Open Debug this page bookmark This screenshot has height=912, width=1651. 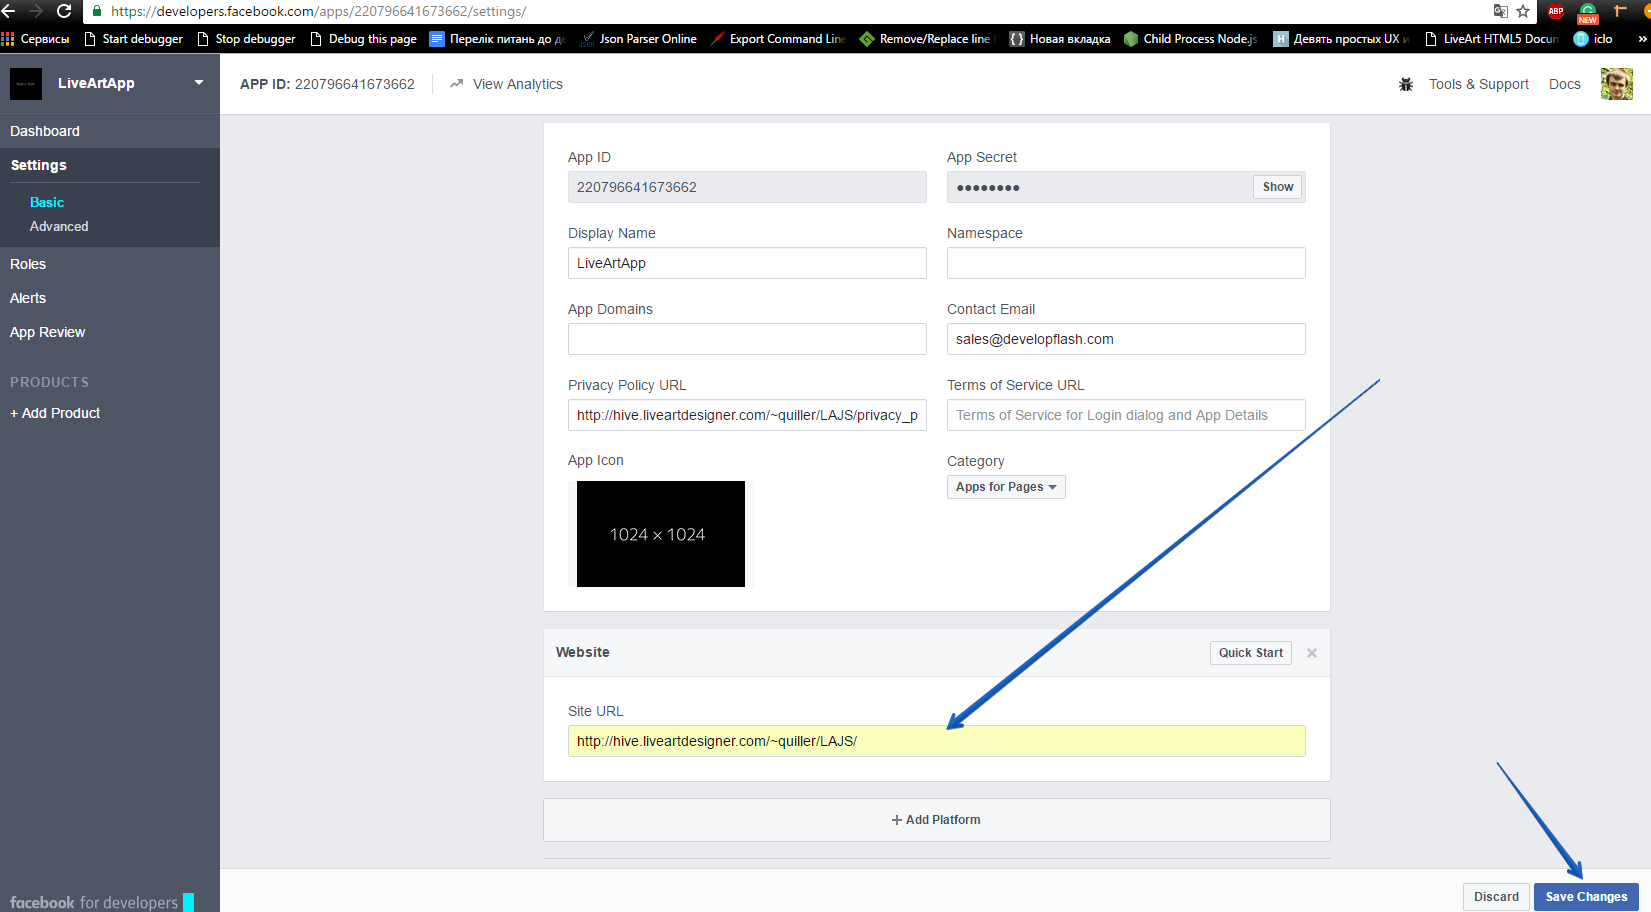click(363, 39)
